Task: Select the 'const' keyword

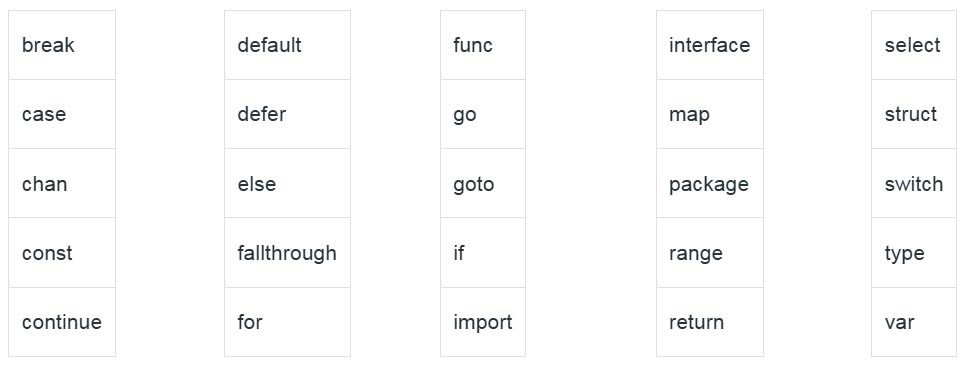Action: (47, 253)
